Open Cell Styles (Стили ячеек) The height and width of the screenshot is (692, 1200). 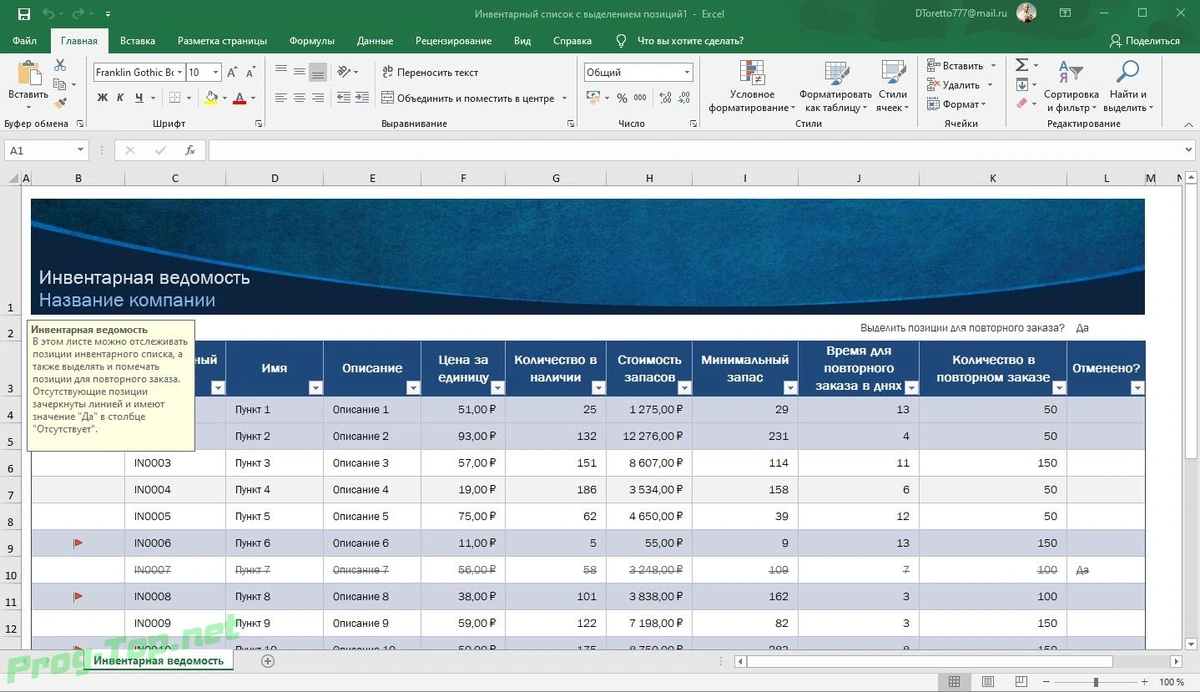click(893, 86)
